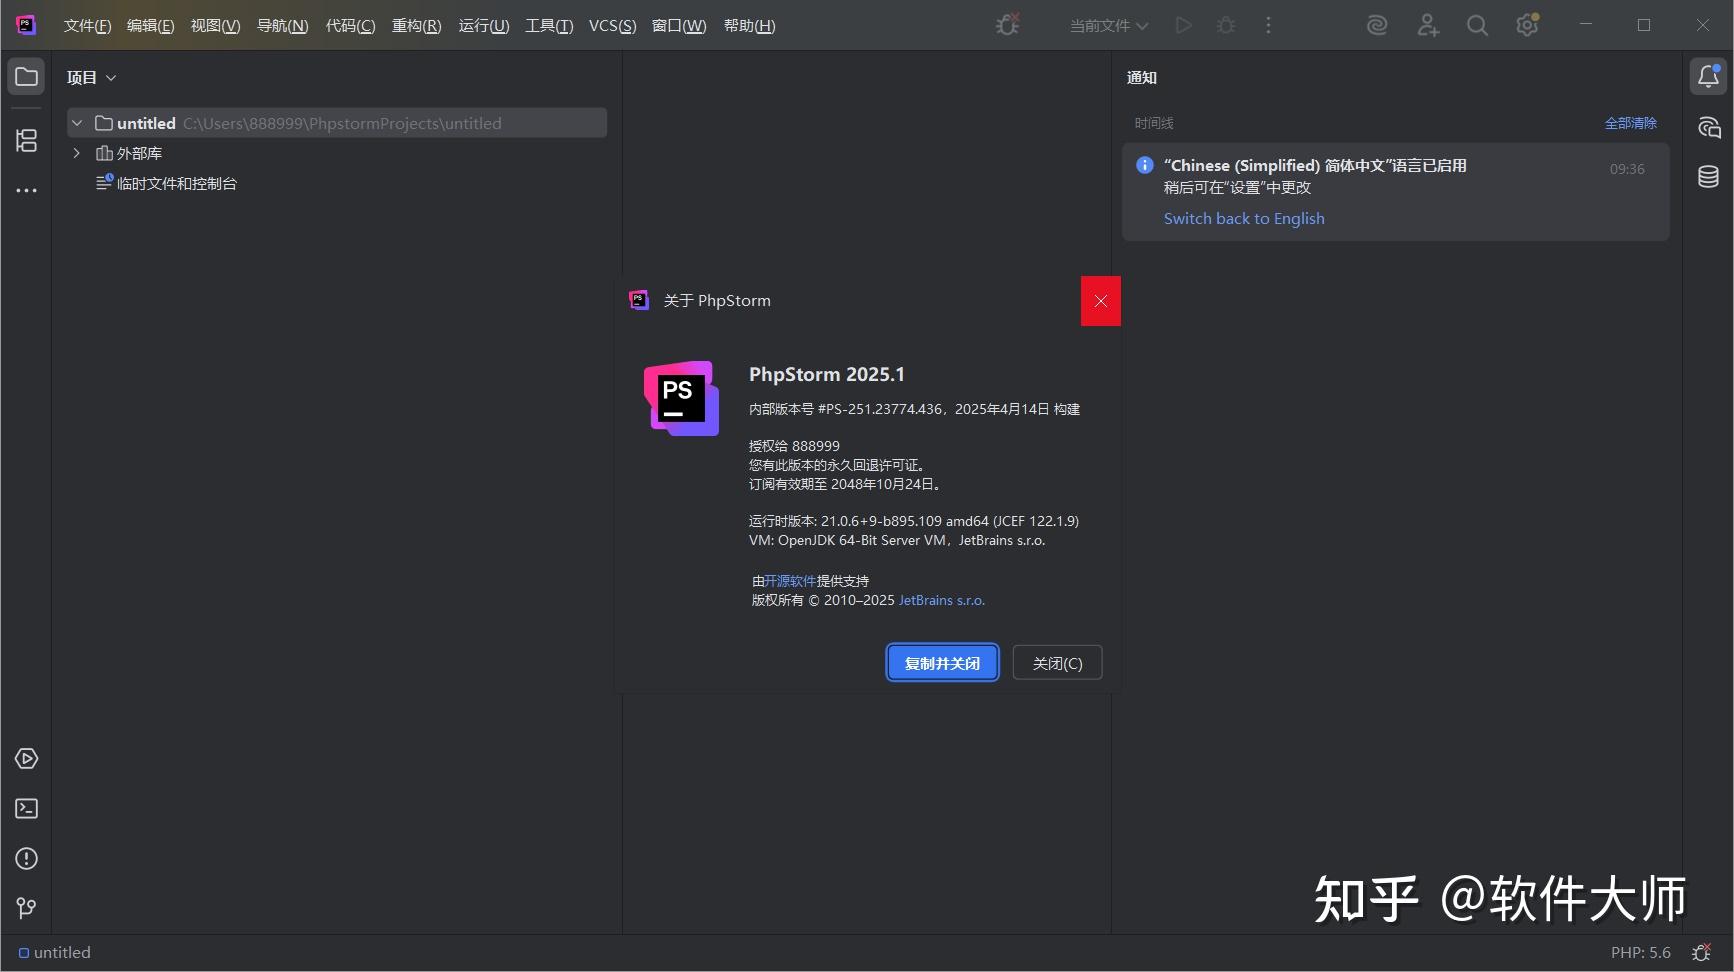Open the 视图(V) menu
1734x972 pixels.
215,25
